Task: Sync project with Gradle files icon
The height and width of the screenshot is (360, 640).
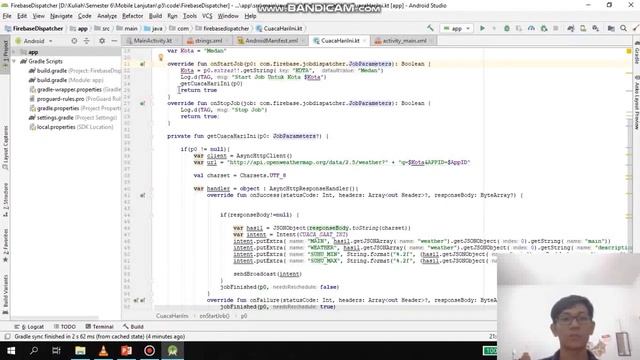Action: 571,28
